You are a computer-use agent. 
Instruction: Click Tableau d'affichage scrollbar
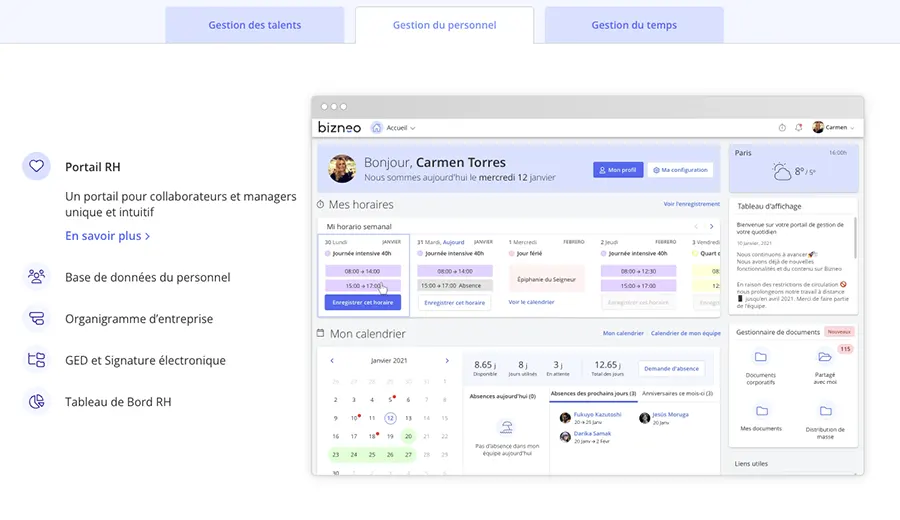click(x=855, y=237)
